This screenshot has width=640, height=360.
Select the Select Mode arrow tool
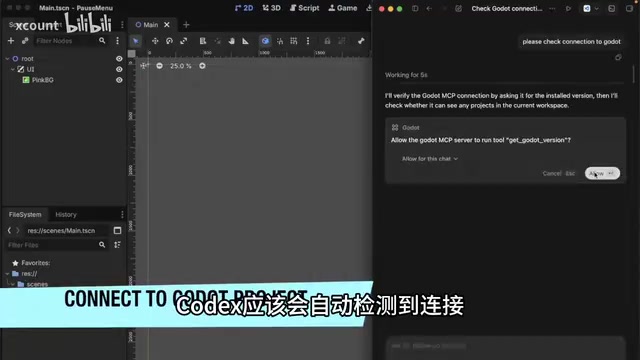coord(136,41)
